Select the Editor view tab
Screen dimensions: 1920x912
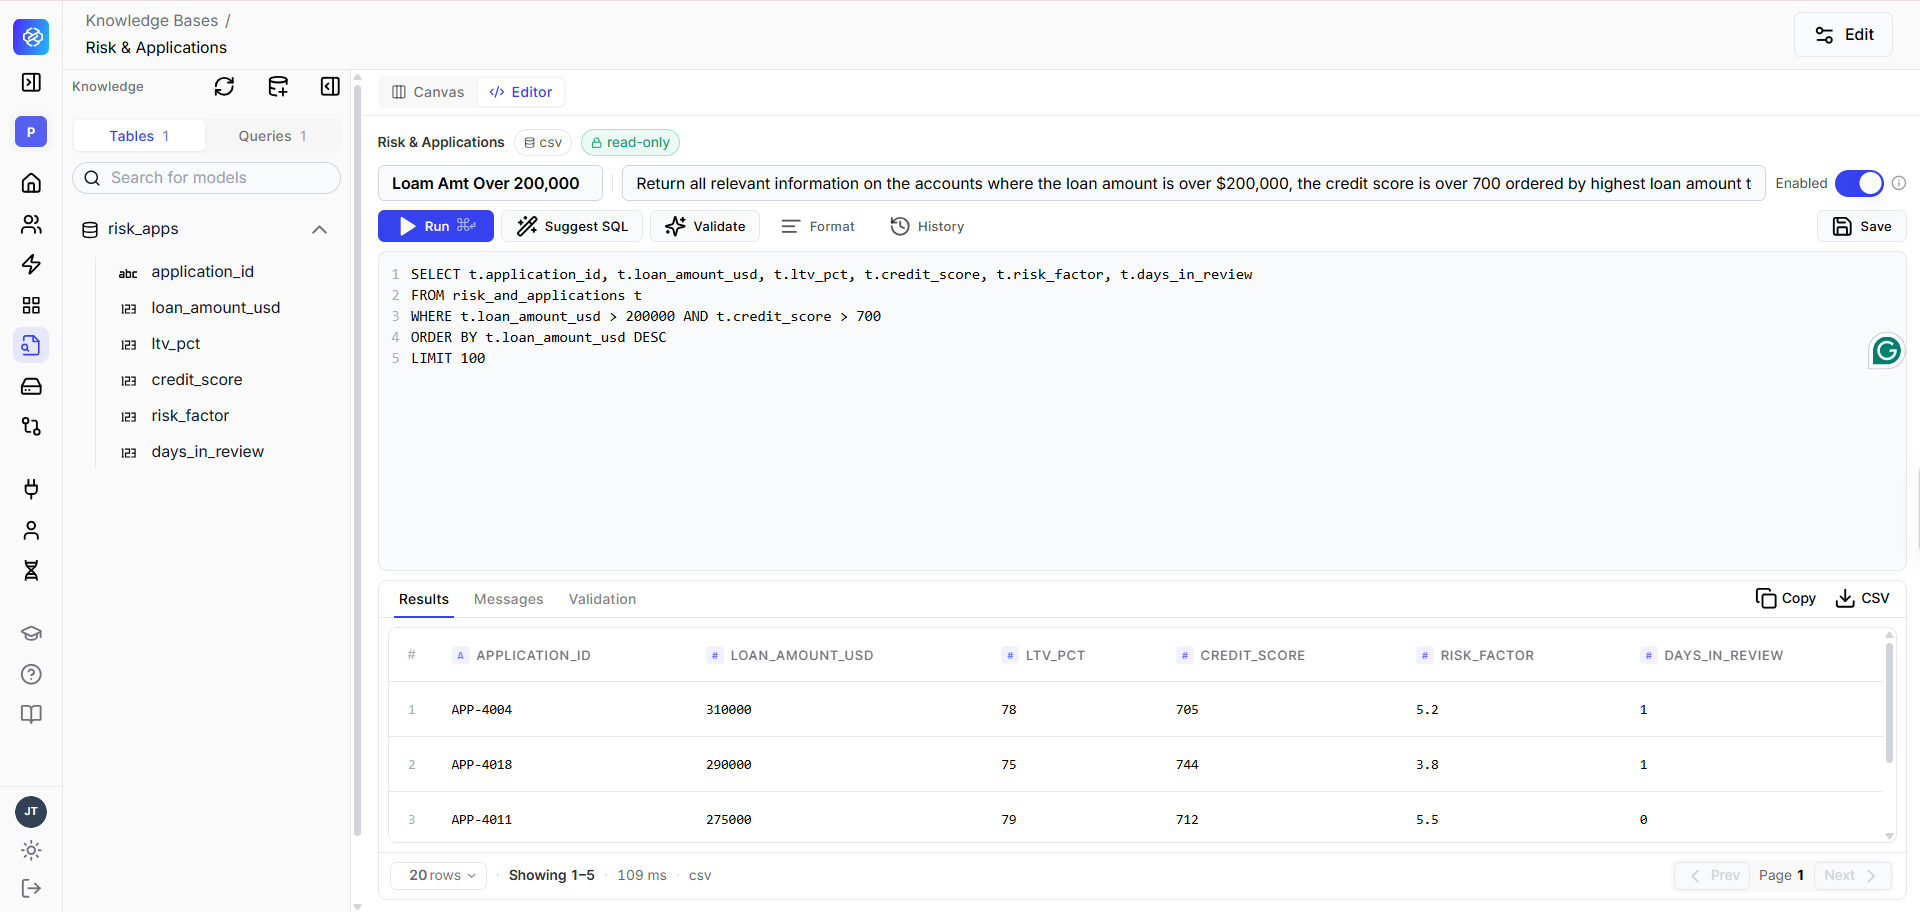click(521, 92)
